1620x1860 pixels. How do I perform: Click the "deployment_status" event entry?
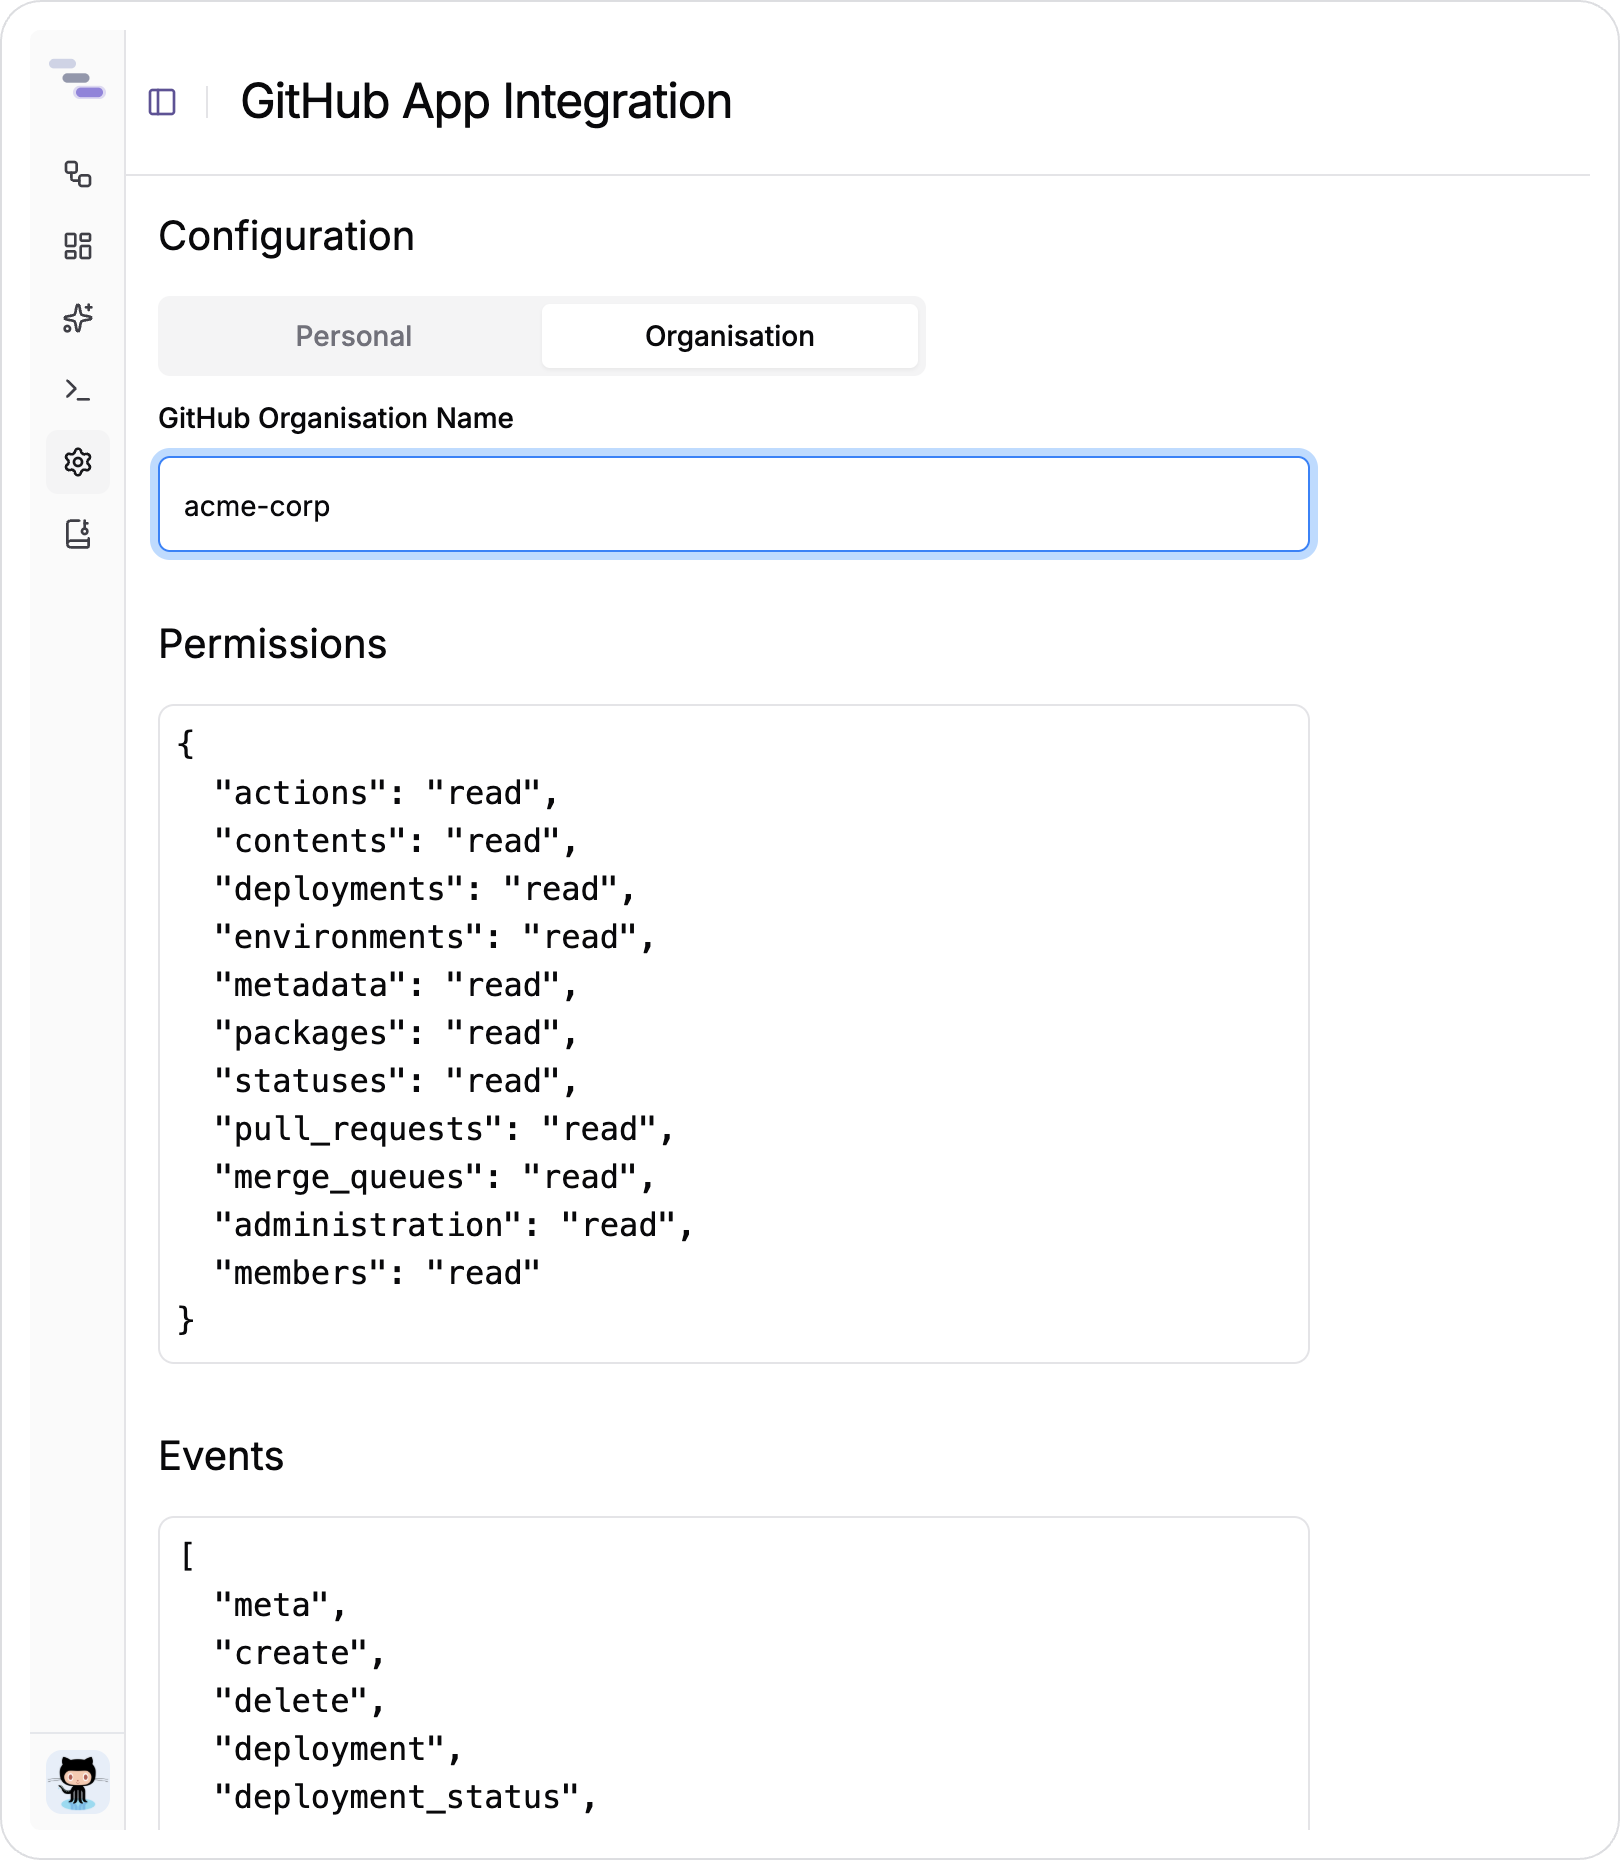(405, 1797)
